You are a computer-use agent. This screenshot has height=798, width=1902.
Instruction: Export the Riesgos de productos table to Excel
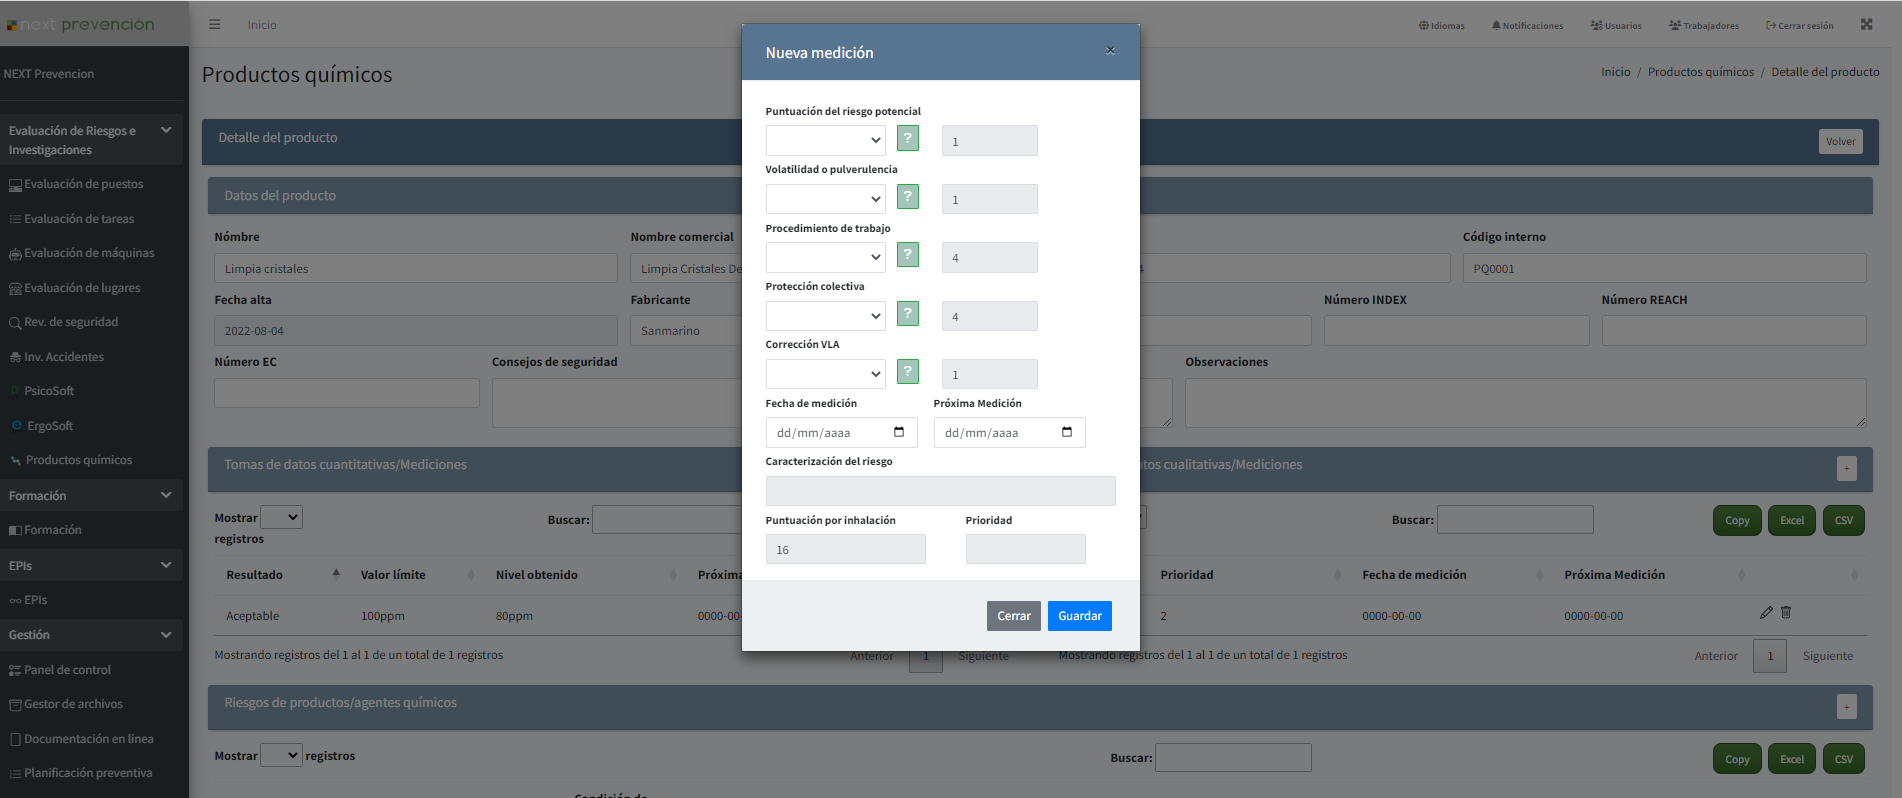click(1792, 759)
